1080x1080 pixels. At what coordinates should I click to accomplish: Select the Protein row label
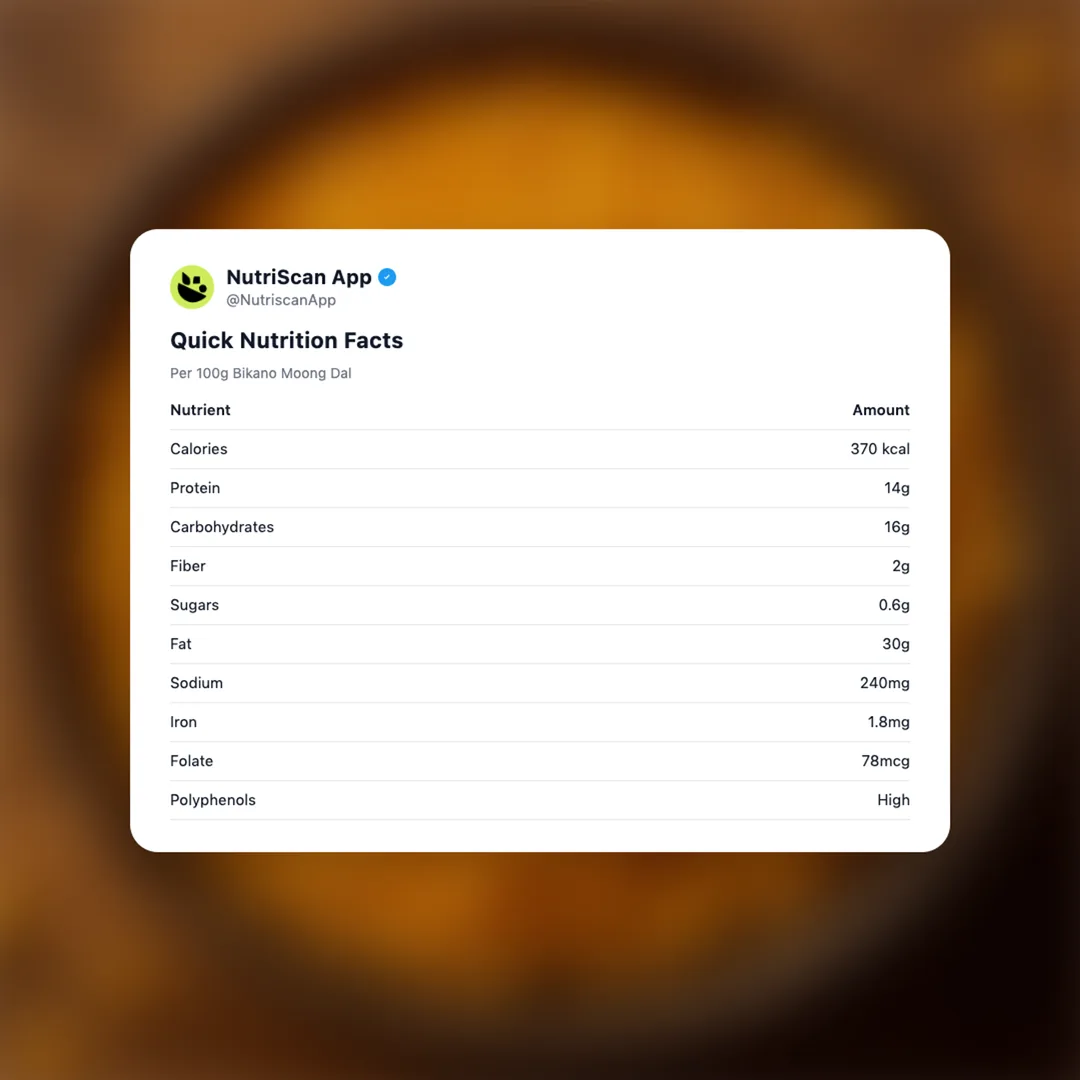coord(195,488)
